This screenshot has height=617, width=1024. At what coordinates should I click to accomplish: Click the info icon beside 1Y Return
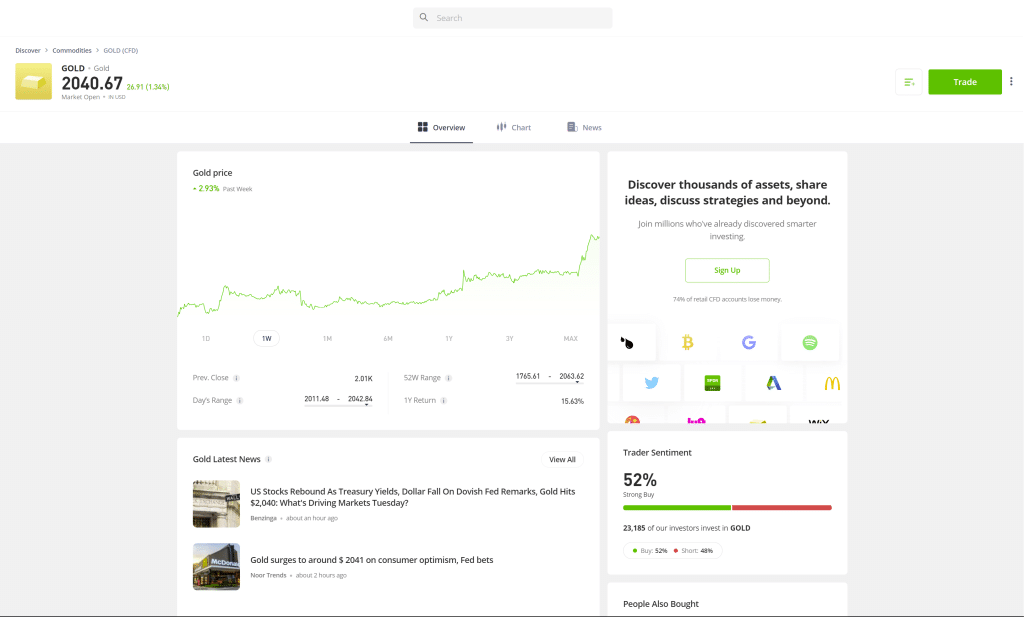(442, 400)
